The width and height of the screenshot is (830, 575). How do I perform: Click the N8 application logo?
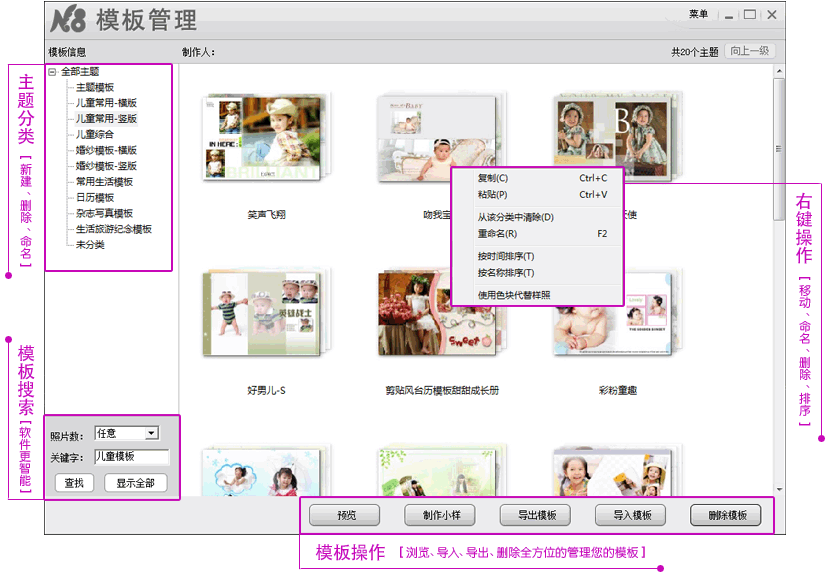point(68,19)
